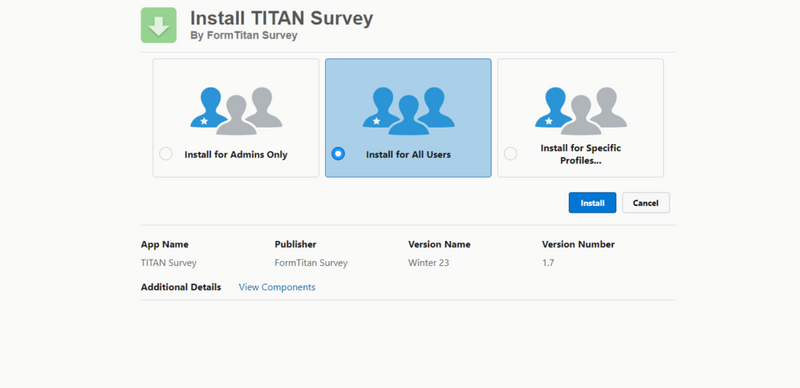Click the Install for All Users label
Screen dimensions: 800x388
click(x=408, y=154)
